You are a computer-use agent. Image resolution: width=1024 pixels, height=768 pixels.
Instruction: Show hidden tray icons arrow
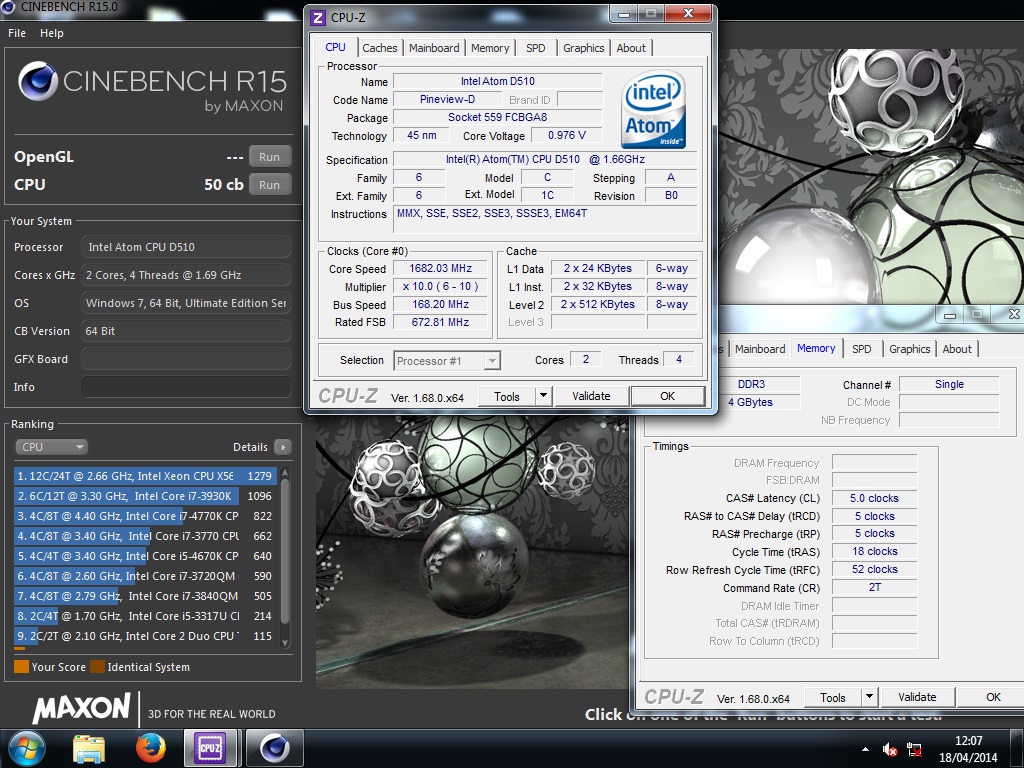coord(865,750)
